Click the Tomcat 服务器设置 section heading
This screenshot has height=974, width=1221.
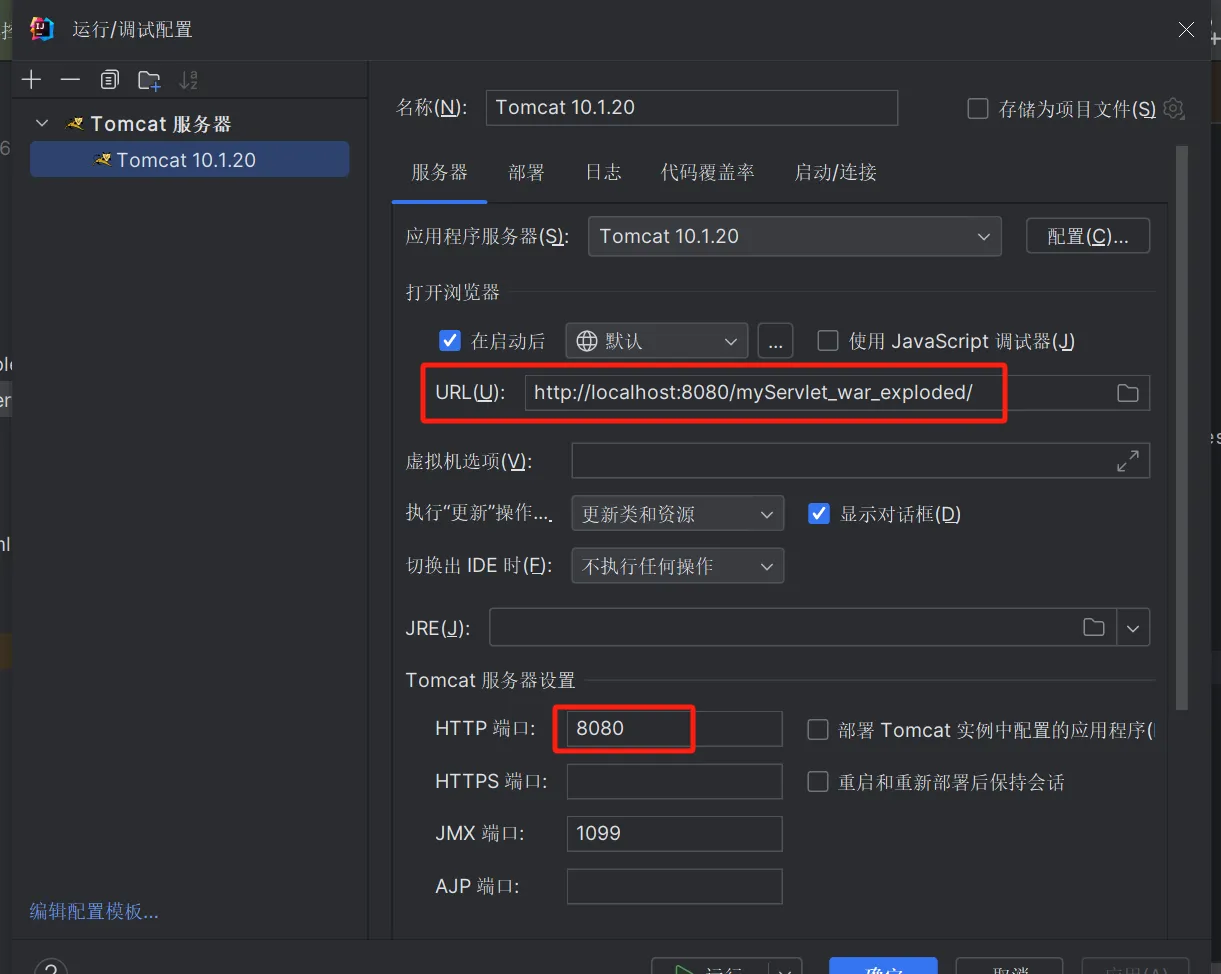(490, 681)
